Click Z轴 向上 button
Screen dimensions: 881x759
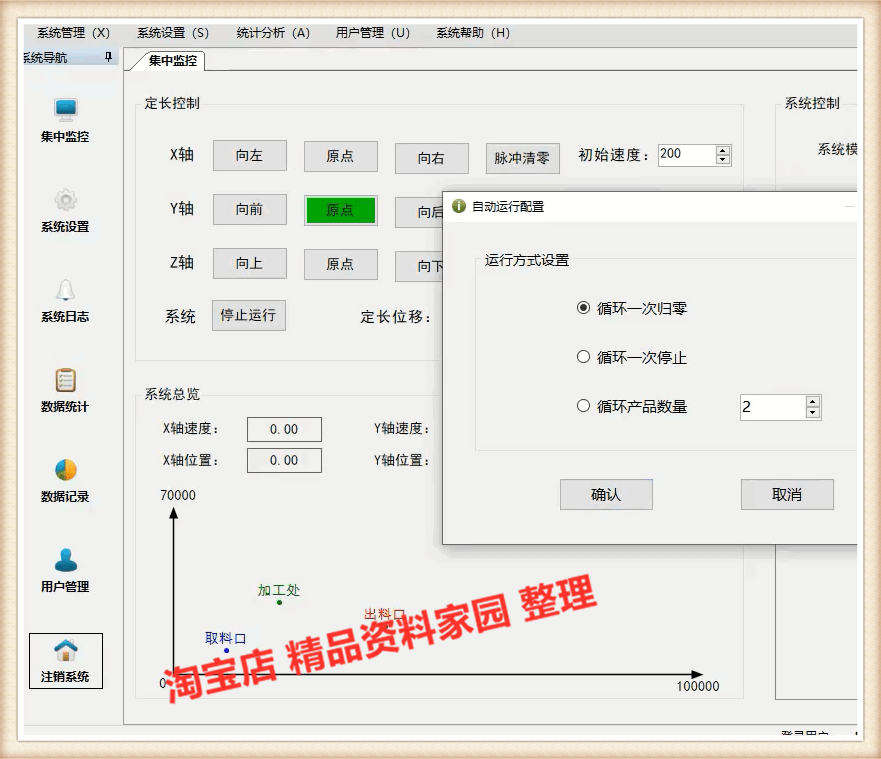[249, 263]
